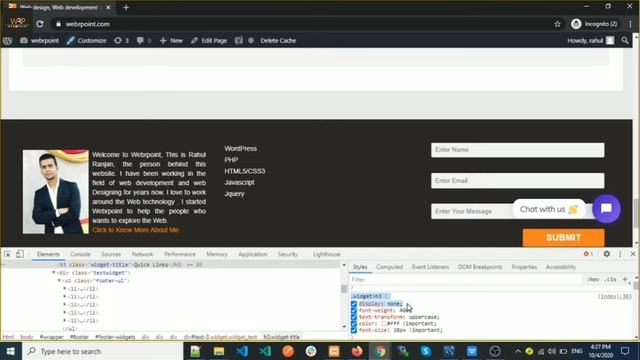Open the Howdy, rahul account menu
This screenshot has height=360, width=640.
590,40
